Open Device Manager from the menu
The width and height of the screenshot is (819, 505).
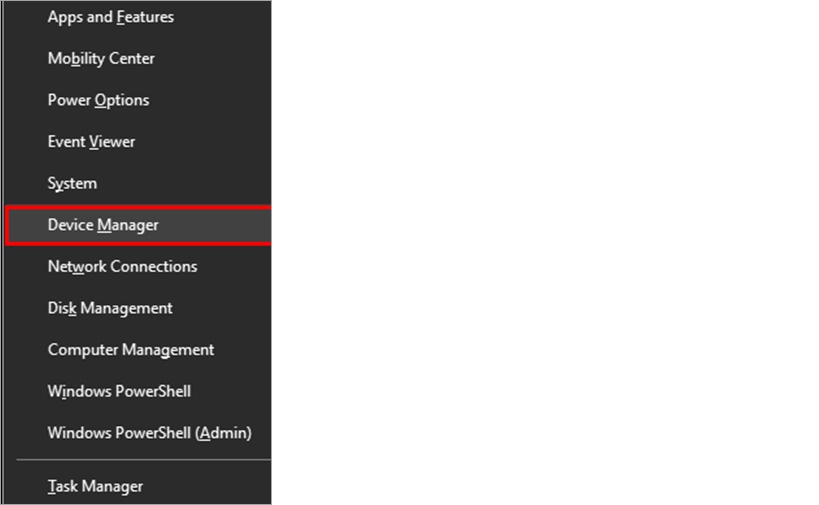pyautogui.click(x=138, y=225)
